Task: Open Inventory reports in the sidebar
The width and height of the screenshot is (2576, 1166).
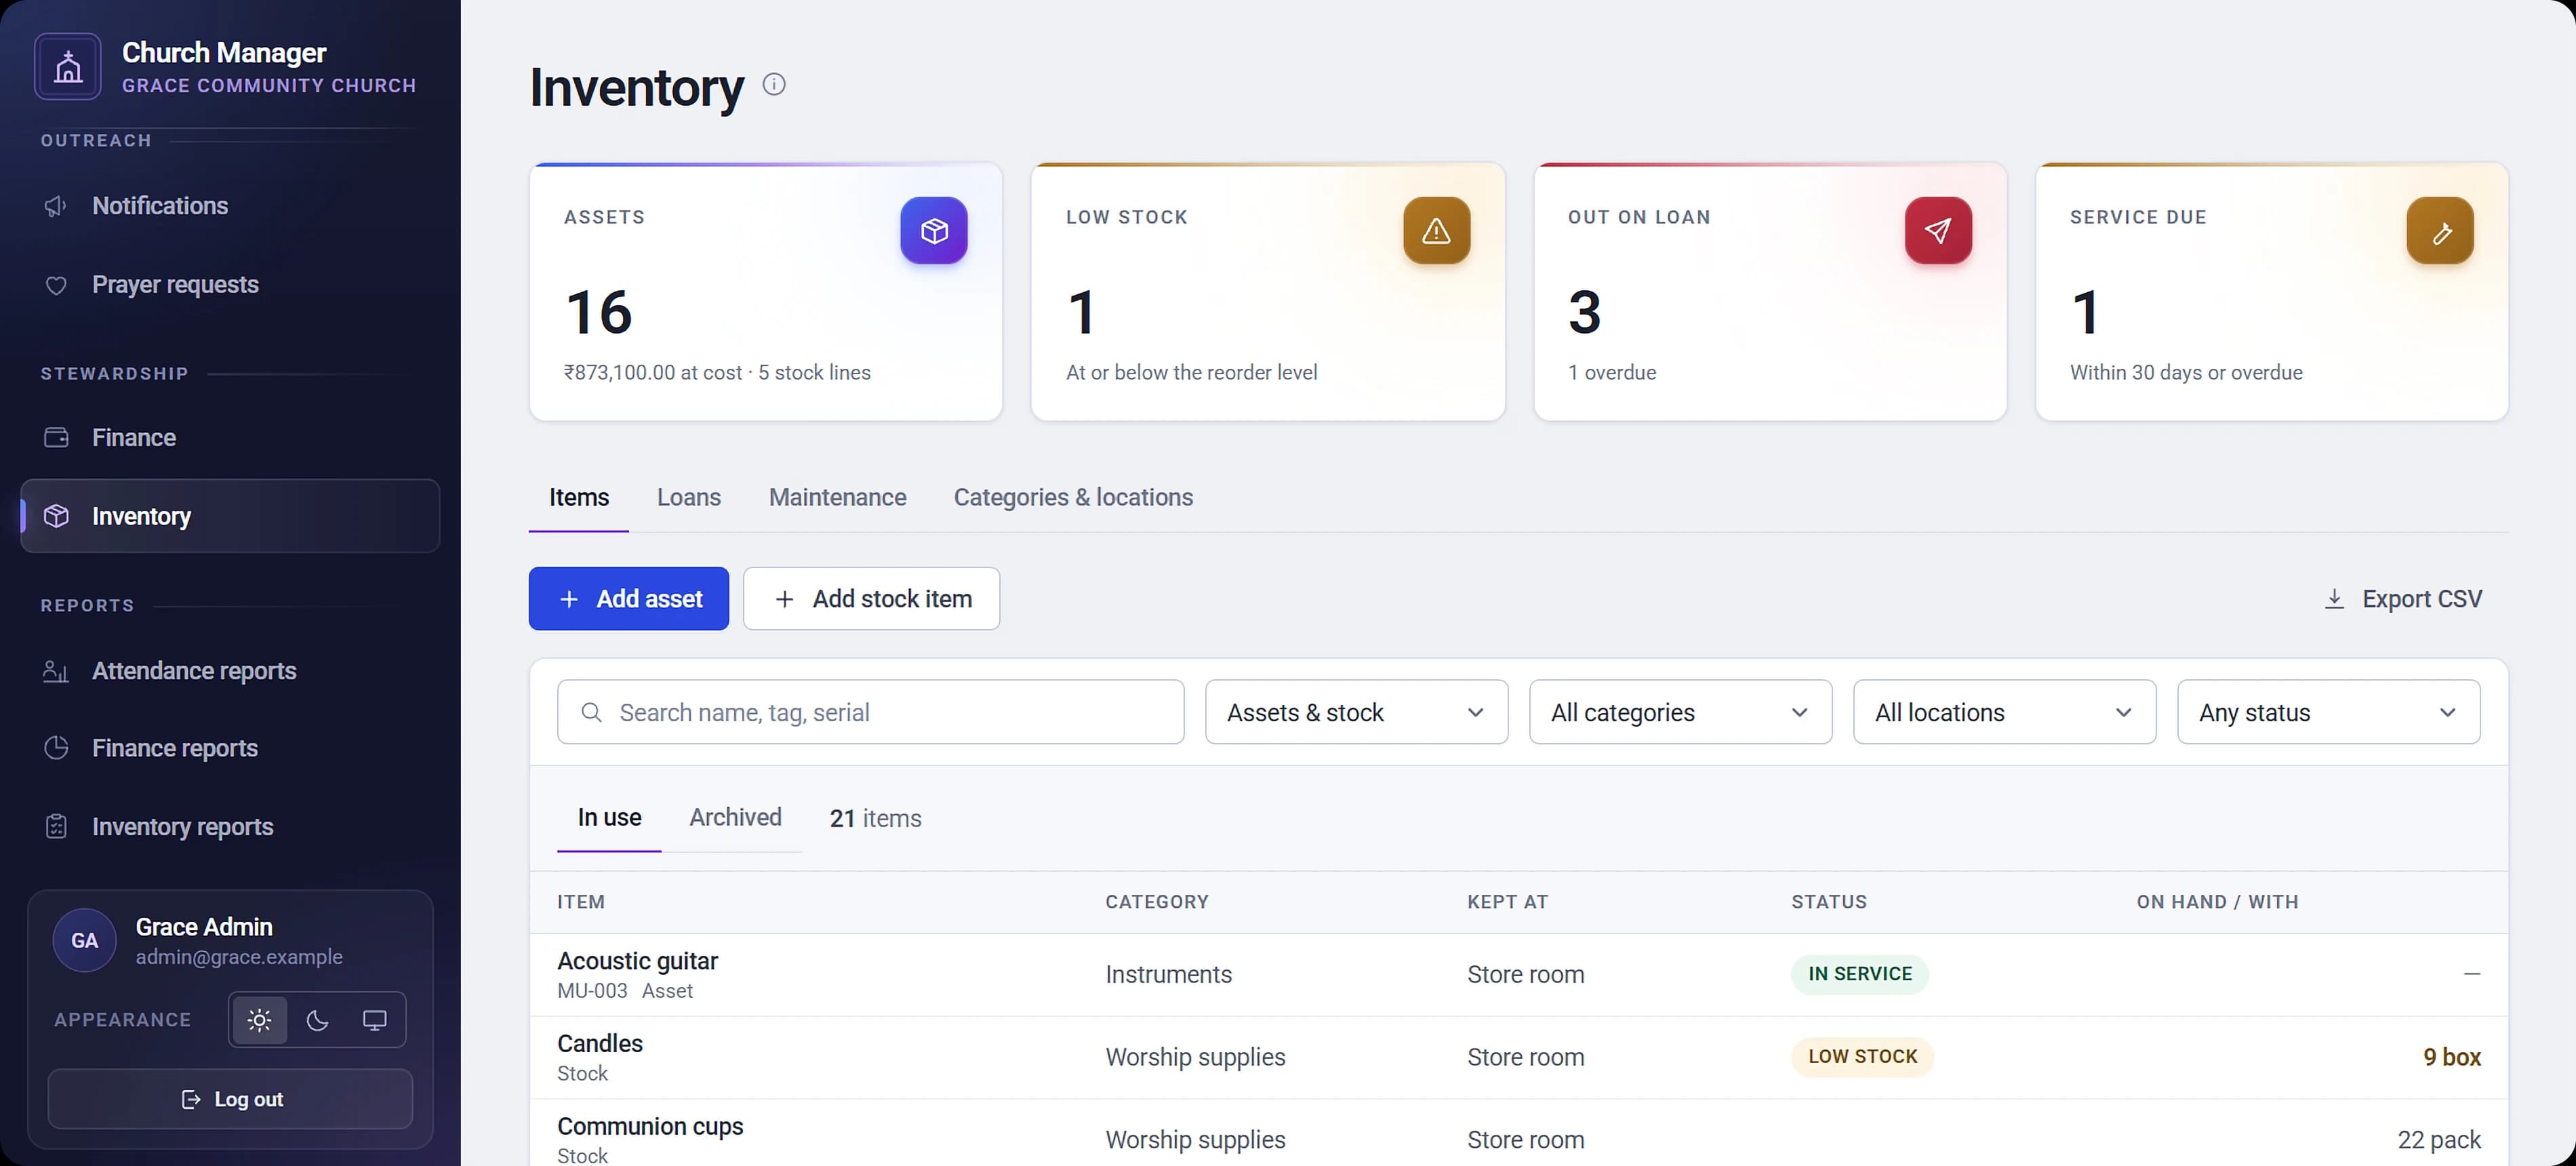Action: coord(230,827)
